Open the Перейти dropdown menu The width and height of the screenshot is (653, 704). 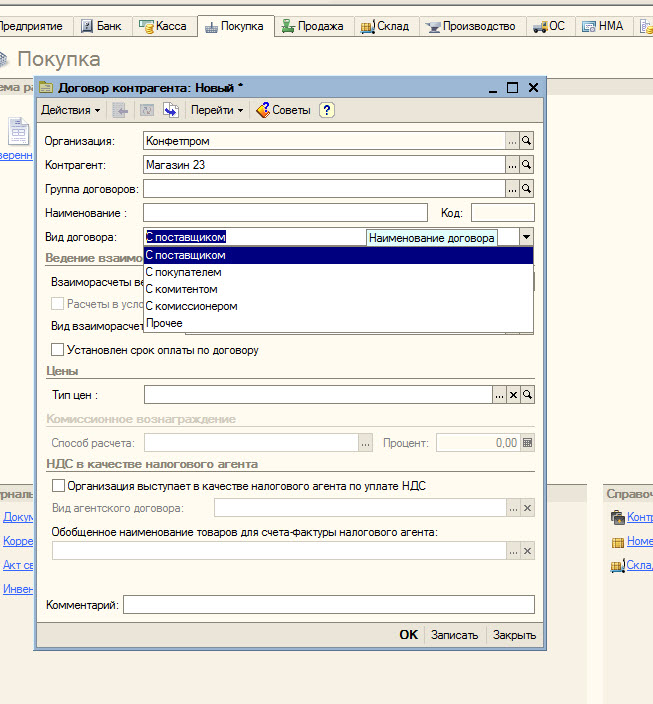(x=217, y=110)
